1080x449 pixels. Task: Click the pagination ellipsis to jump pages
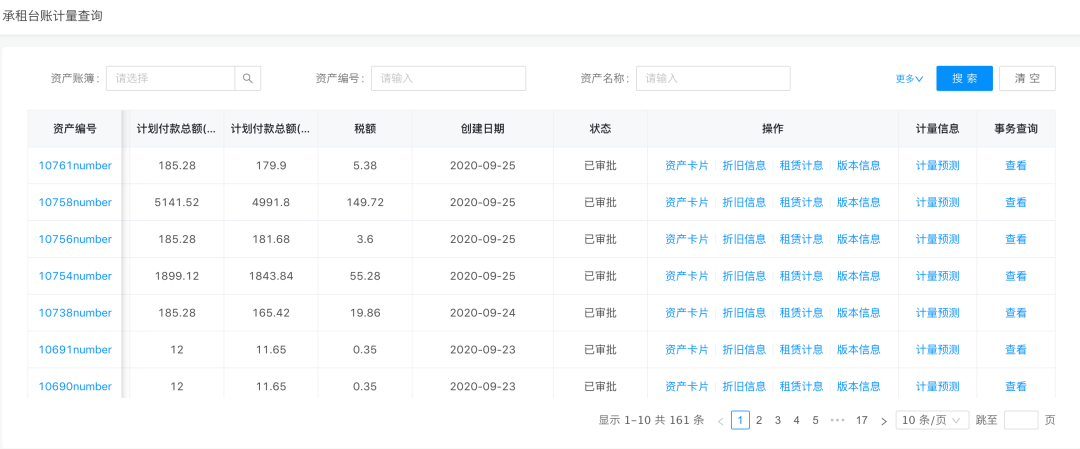837,420
